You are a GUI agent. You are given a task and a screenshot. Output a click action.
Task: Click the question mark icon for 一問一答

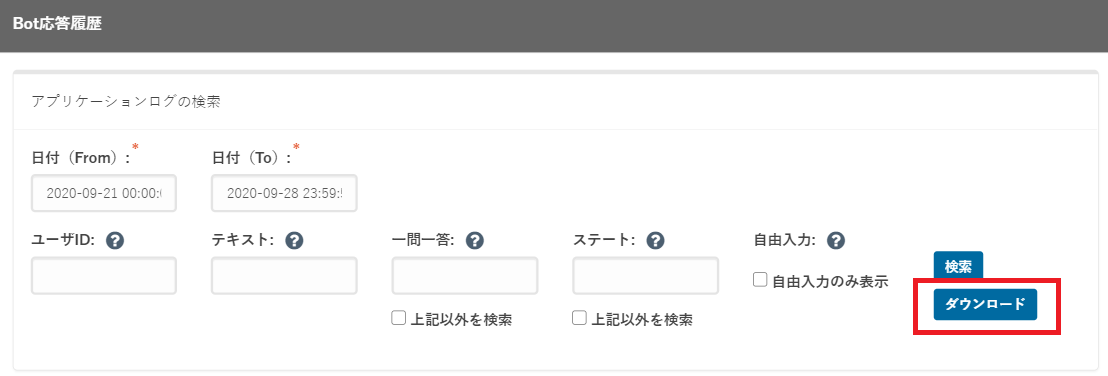475,241
